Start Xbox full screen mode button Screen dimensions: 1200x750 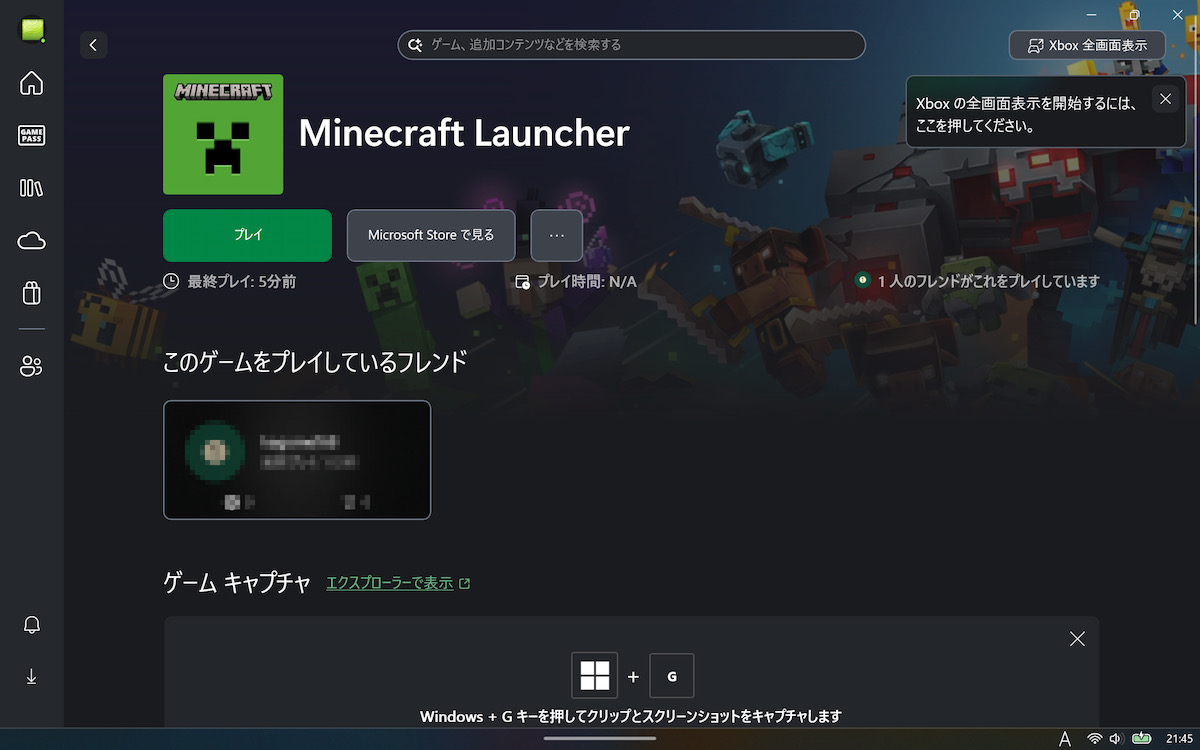point(1087,45)
